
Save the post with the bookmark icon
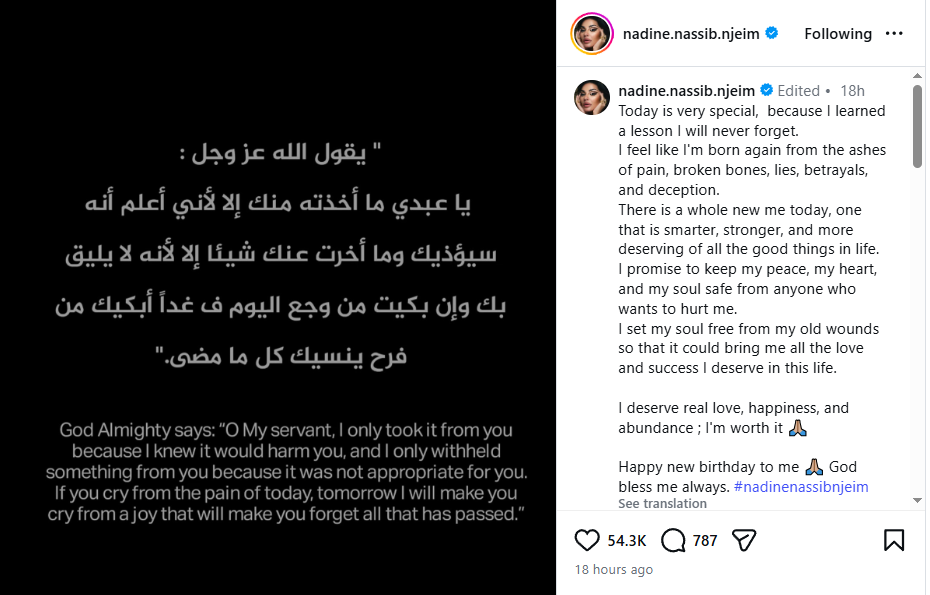[x=894, y=541]
